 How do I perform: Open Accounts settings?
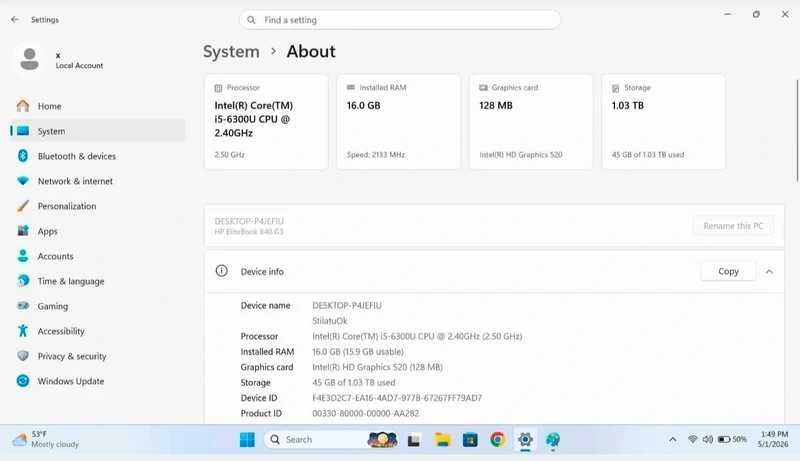97,255
